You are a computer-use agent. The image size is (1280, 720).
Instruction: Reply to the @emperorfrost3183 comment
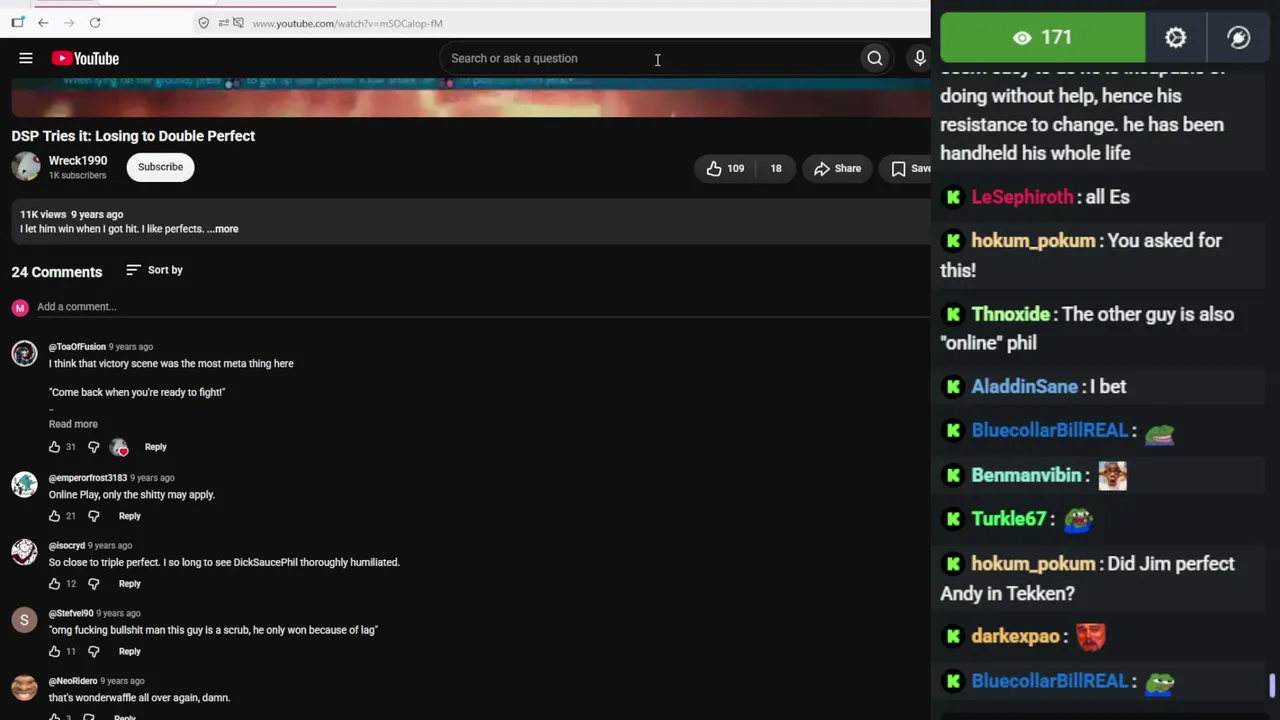130,516
